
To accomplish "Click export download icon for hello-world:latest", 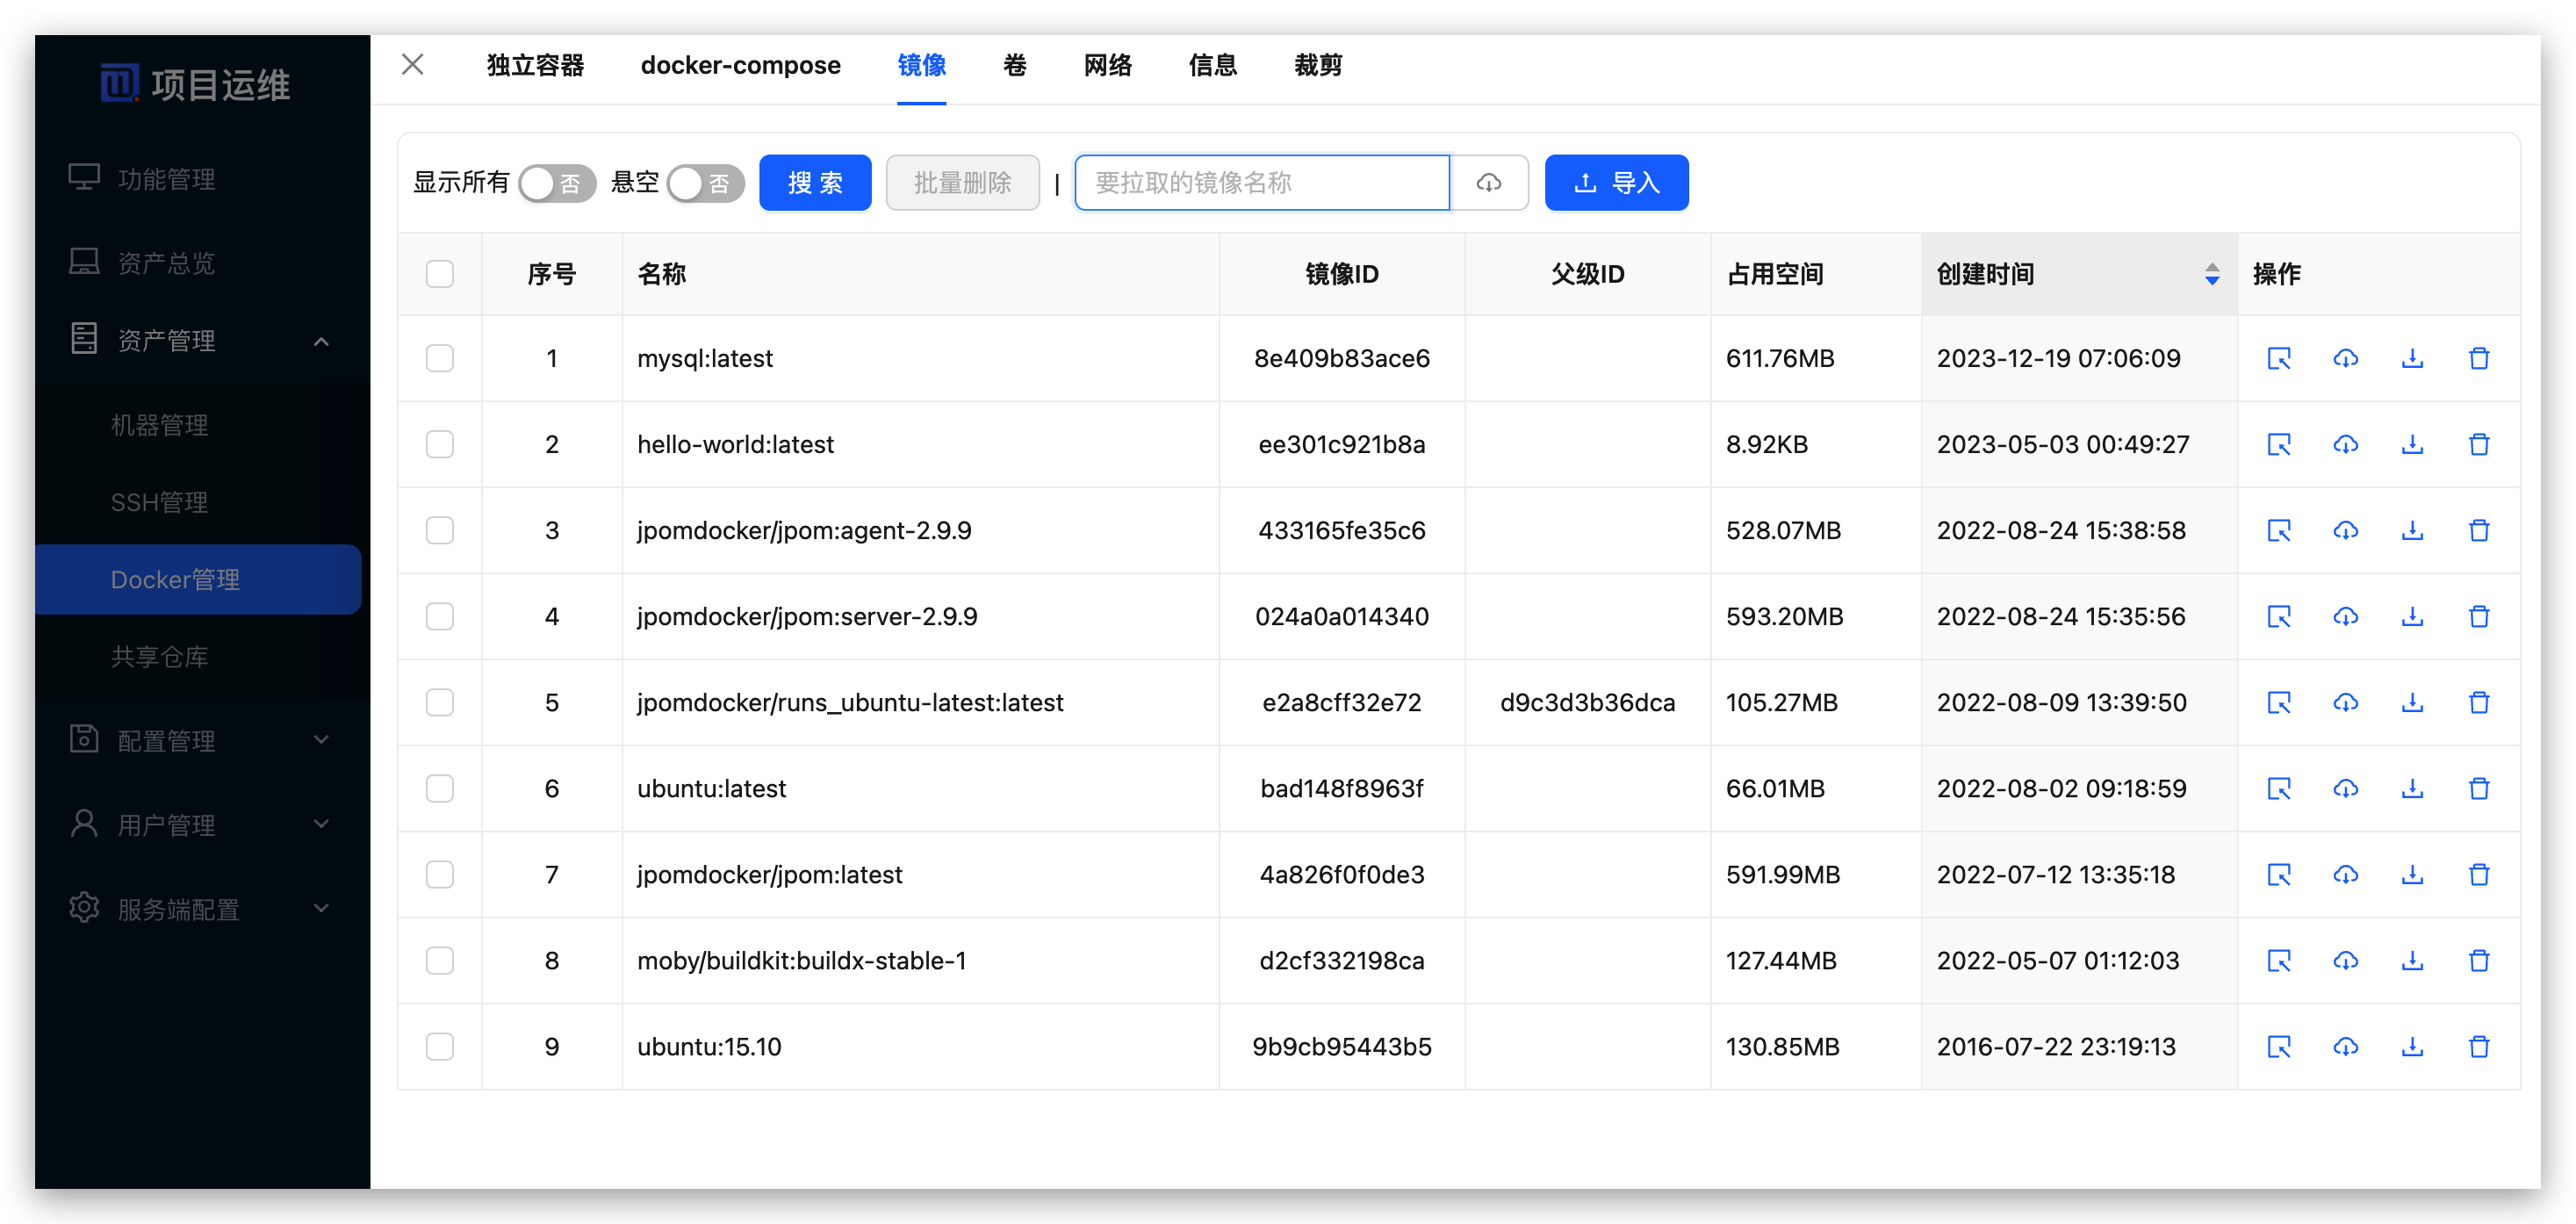I will click(x=2411, y=444).
